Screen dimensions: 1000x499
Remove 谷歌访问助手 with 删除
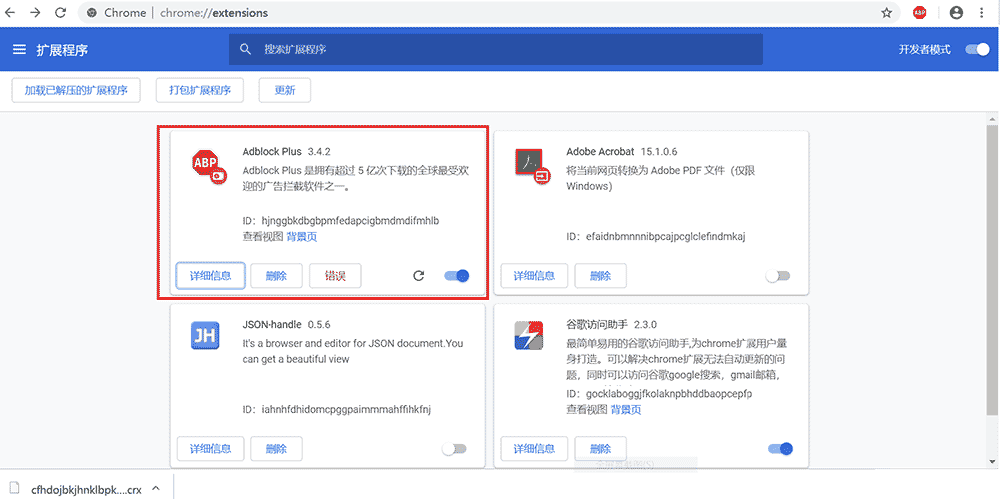point(600,449)
